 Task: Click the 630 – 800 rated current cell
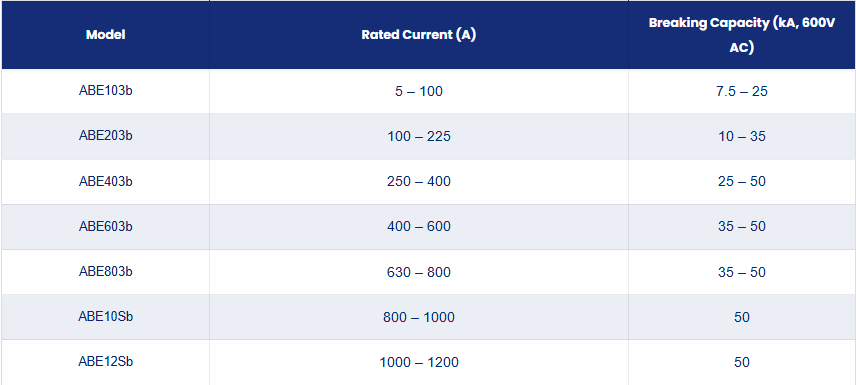(419, 272)
